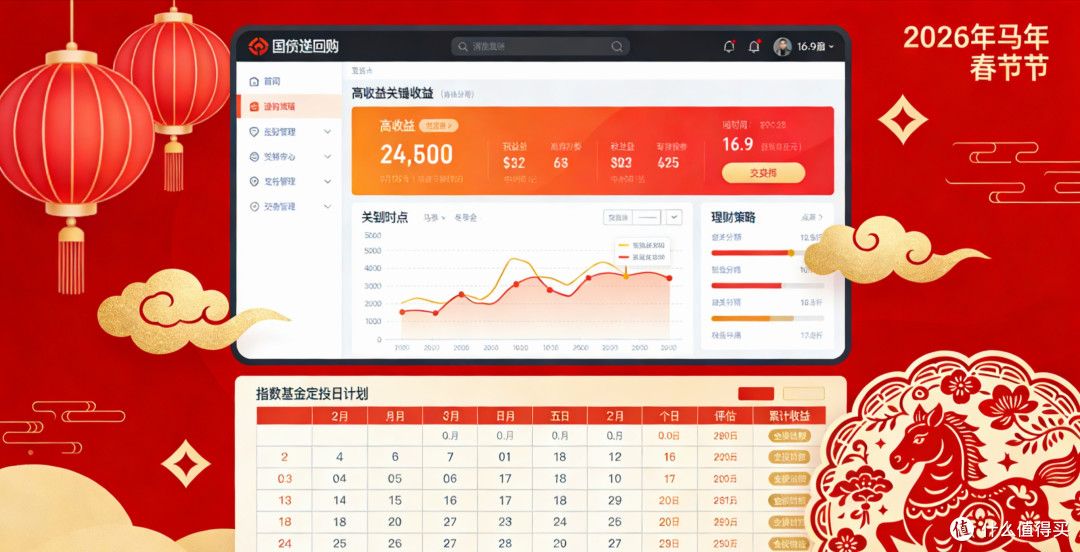Expand the location pin sidebar item chevron

point(327,181)
